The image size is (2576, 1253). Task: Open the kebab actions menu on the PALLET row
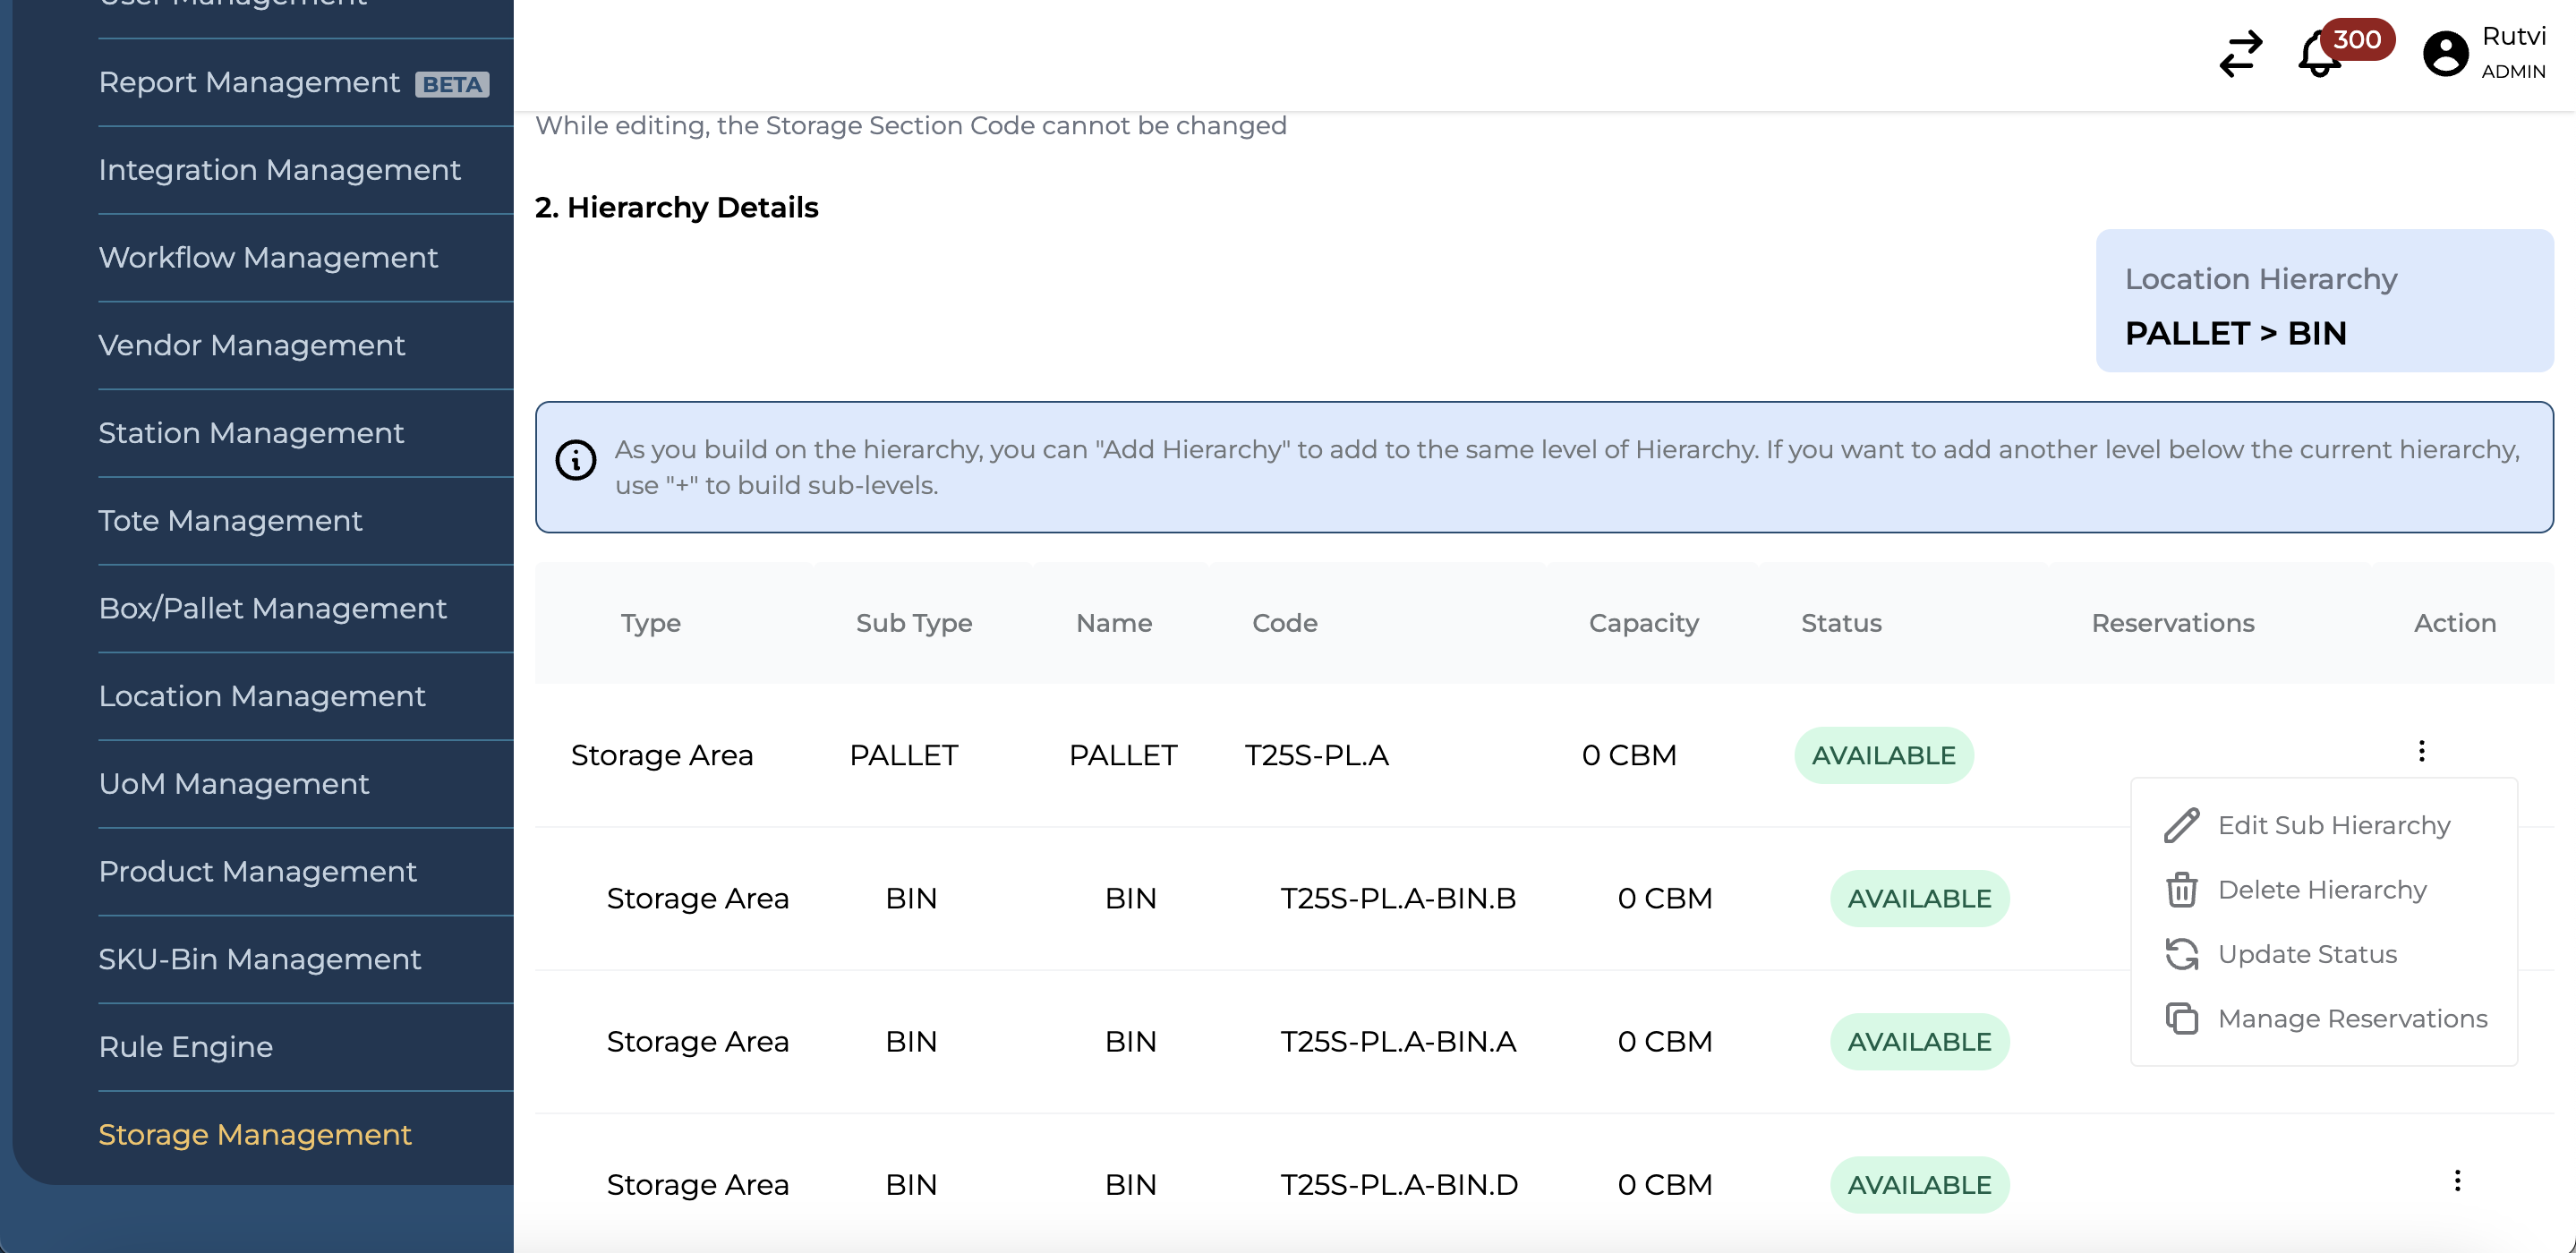2422,750
